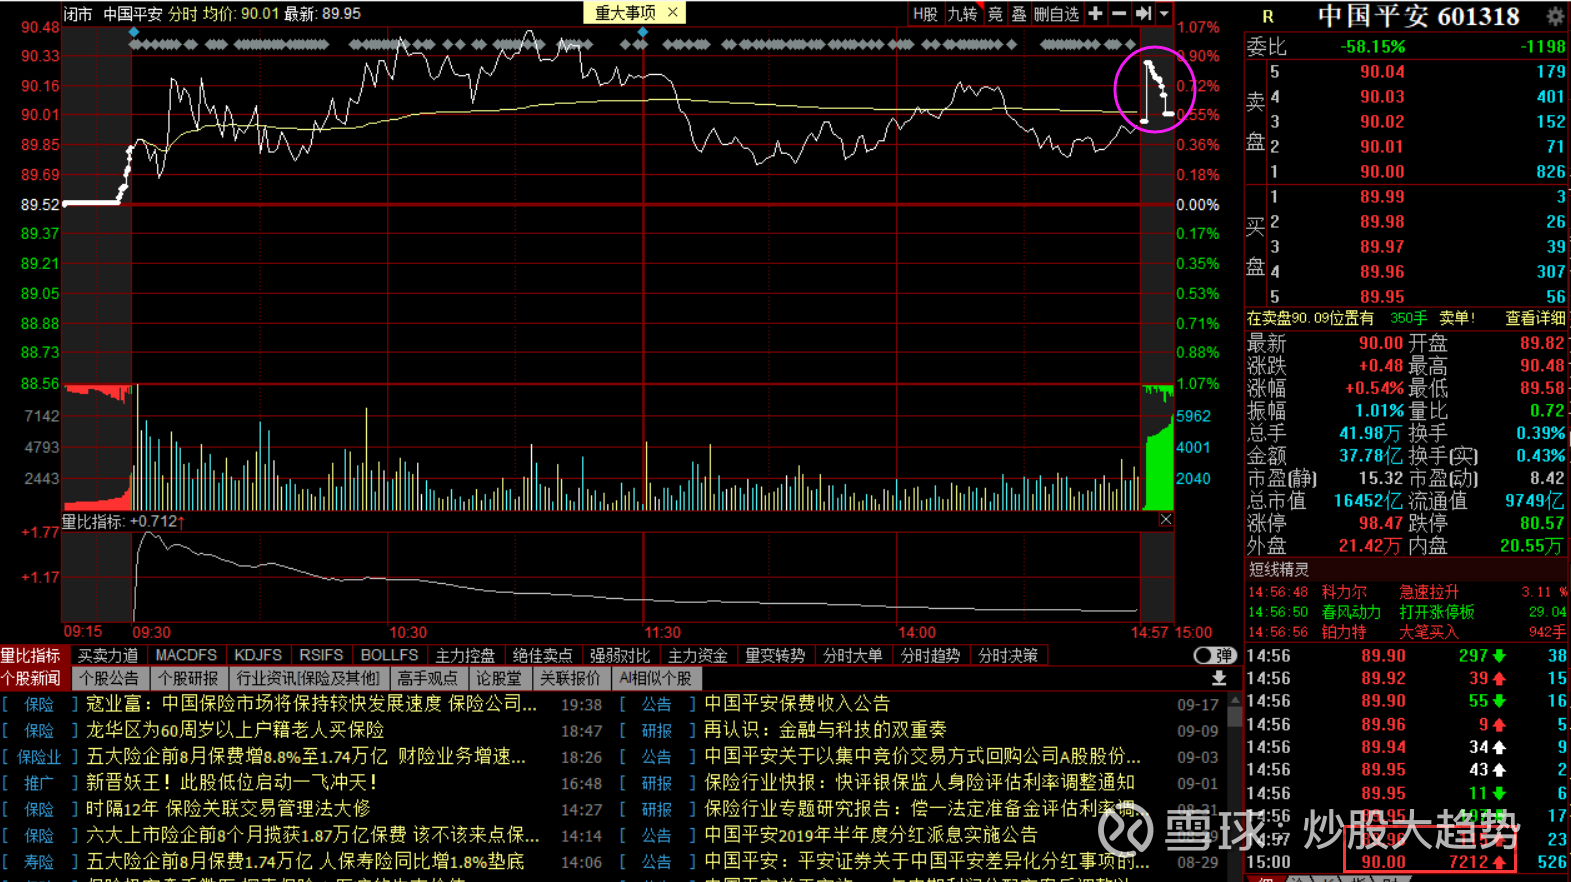This screenshot has height=882, width=1571.
Task: Click the 叠 overlay button
Action: (1019, 13)
